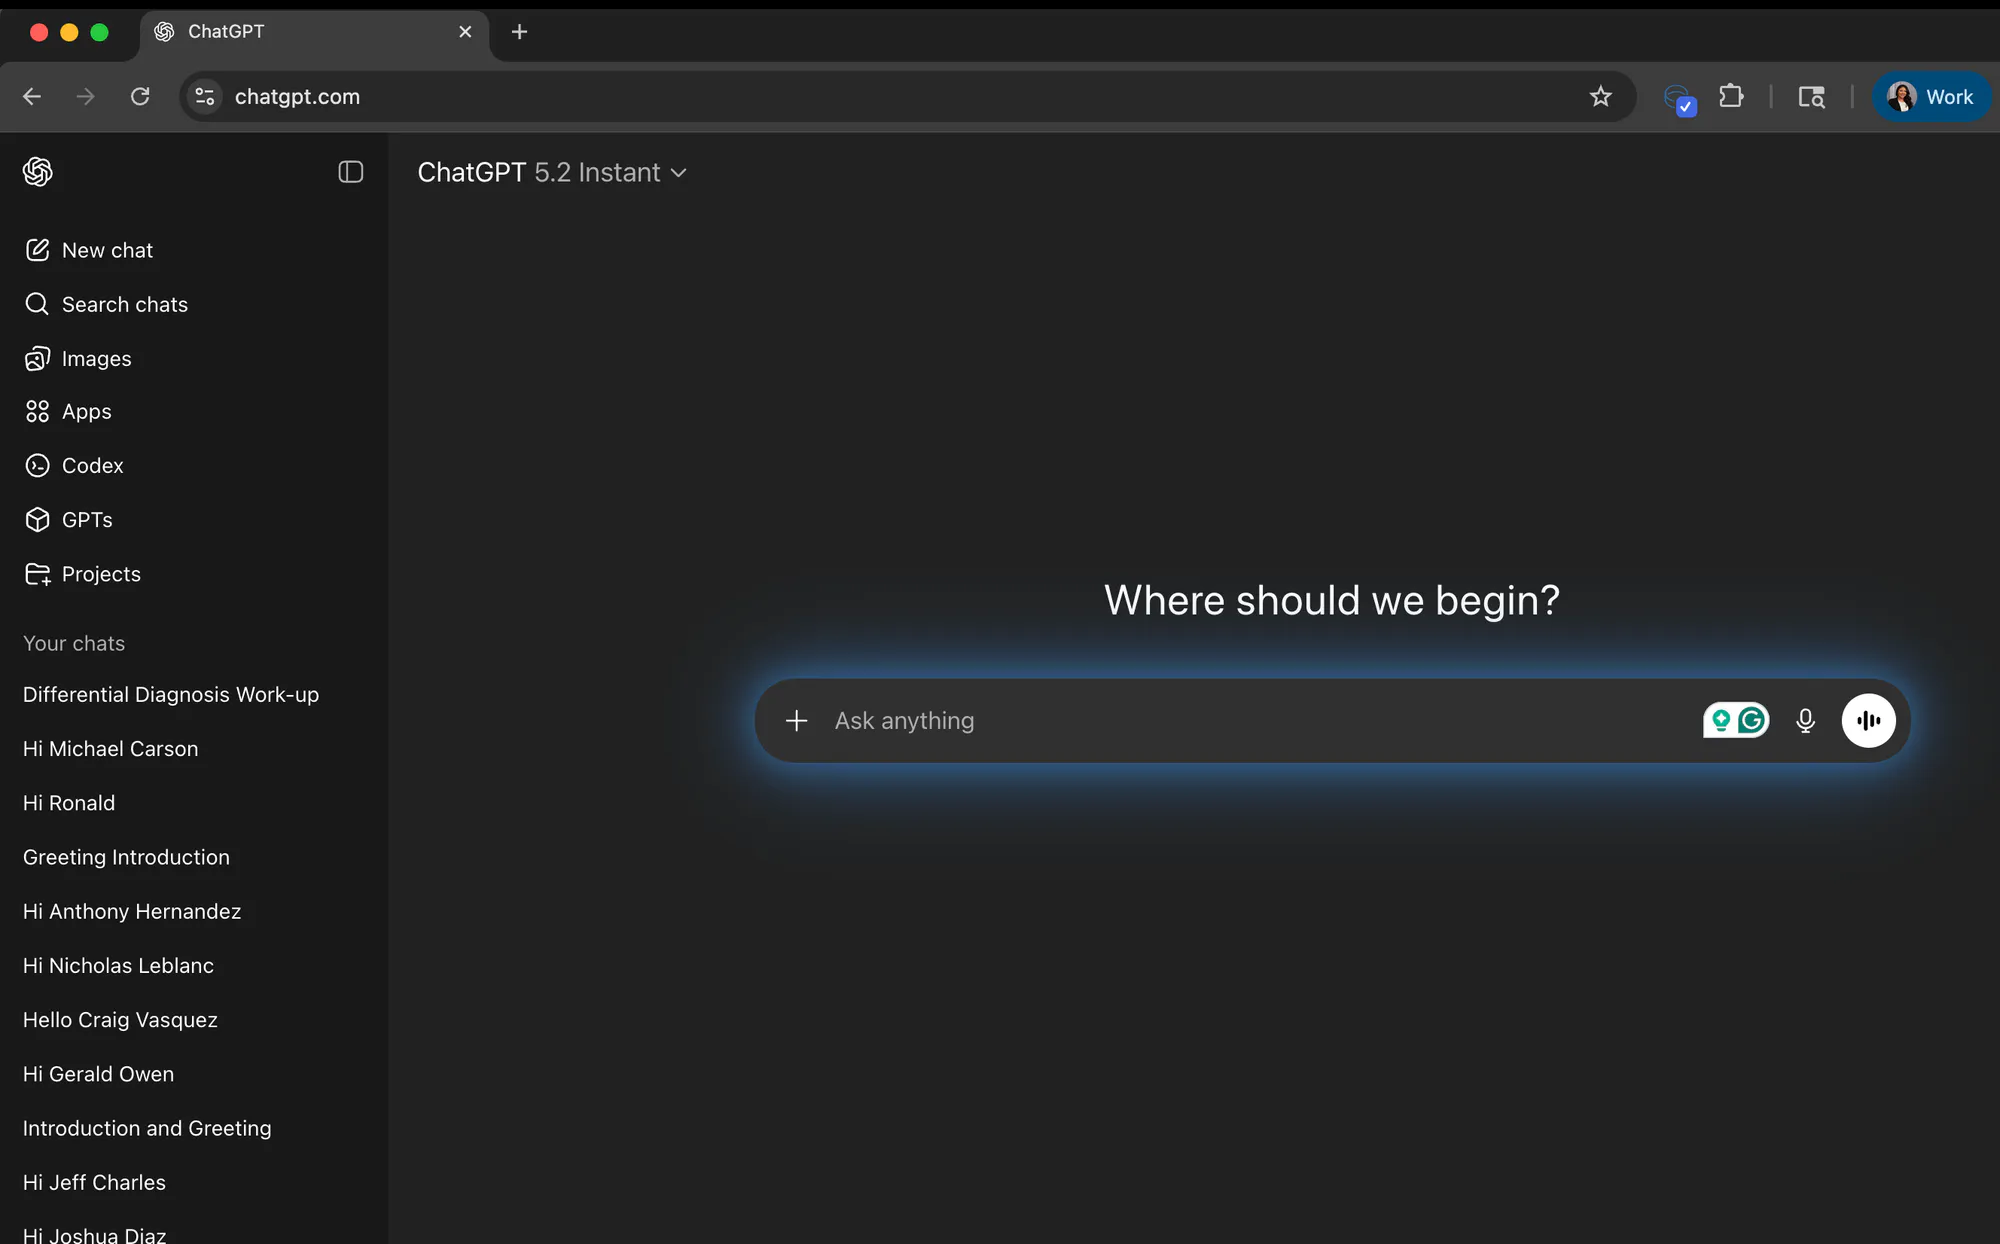Collapse the ChatGPT sidebar
This screenshot has height=1244, width=2000.
pos(350,172)
